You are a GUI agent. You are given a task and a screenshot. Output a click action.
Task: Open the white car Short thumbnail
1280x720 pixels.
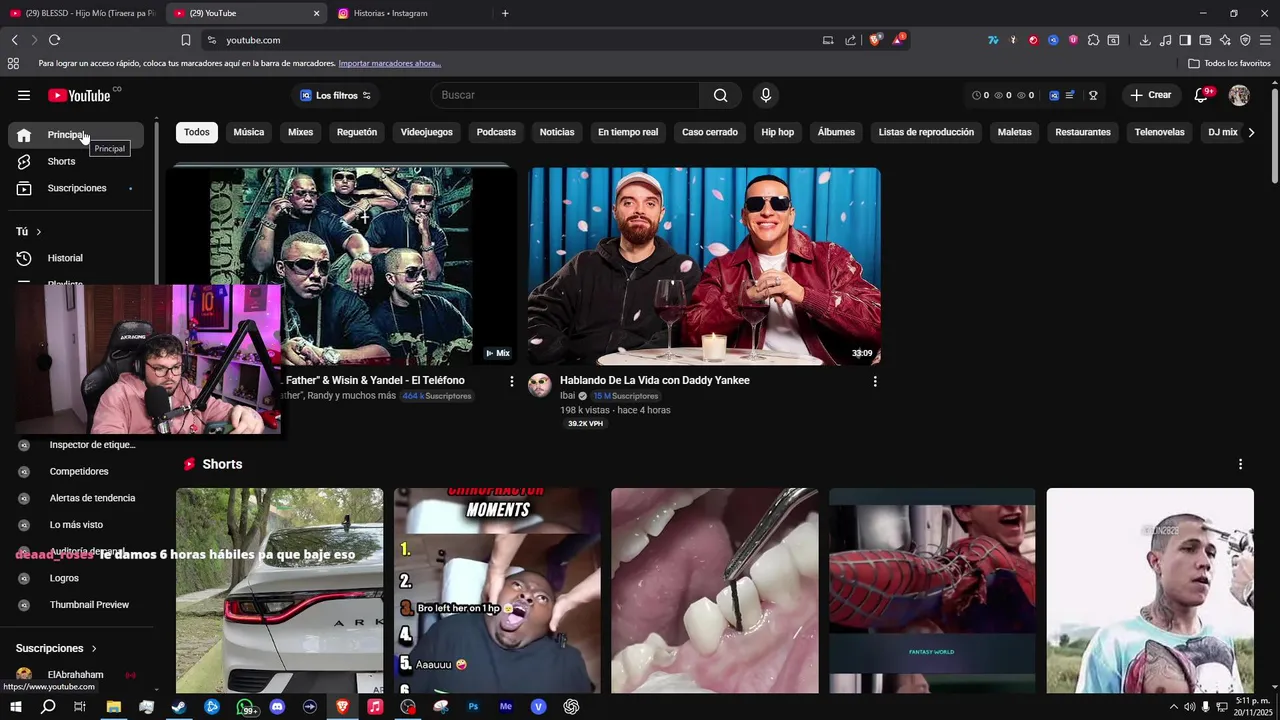point(279,590)
